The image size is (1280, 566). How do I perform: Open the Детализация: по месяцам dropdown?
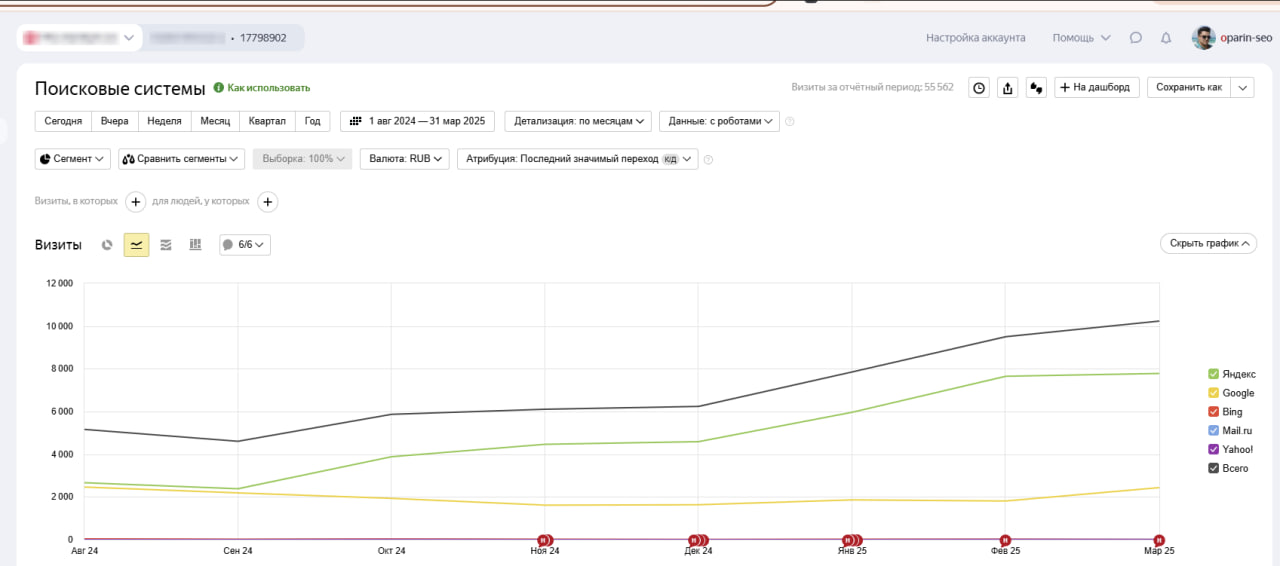[578, 121]
